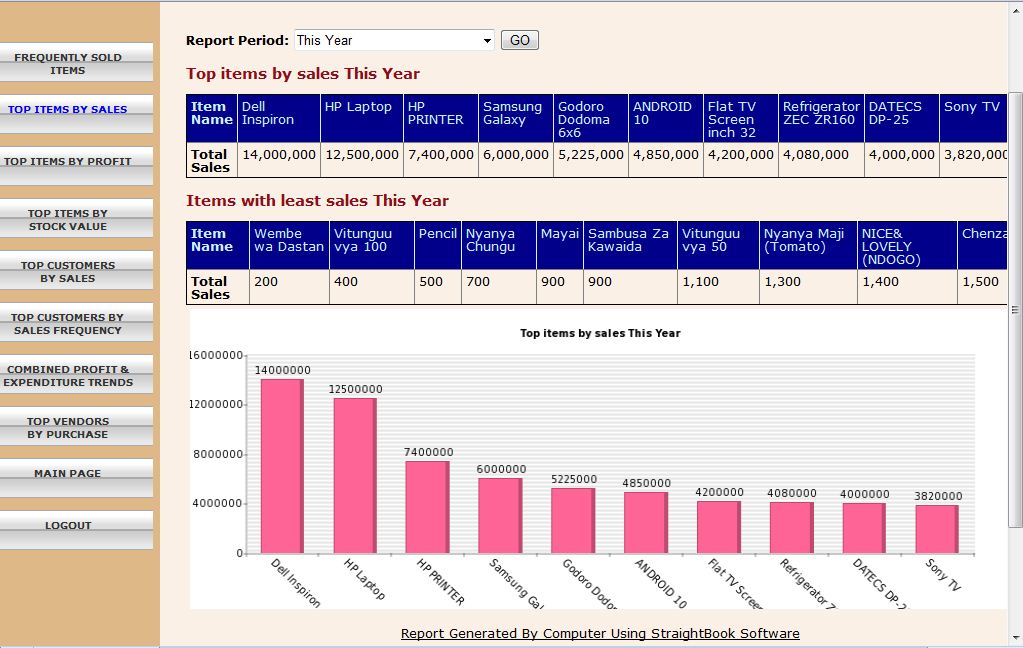The image size is (1023, 648).
Task: Expand the Report Period dropdown
Action: coord(394,40)
